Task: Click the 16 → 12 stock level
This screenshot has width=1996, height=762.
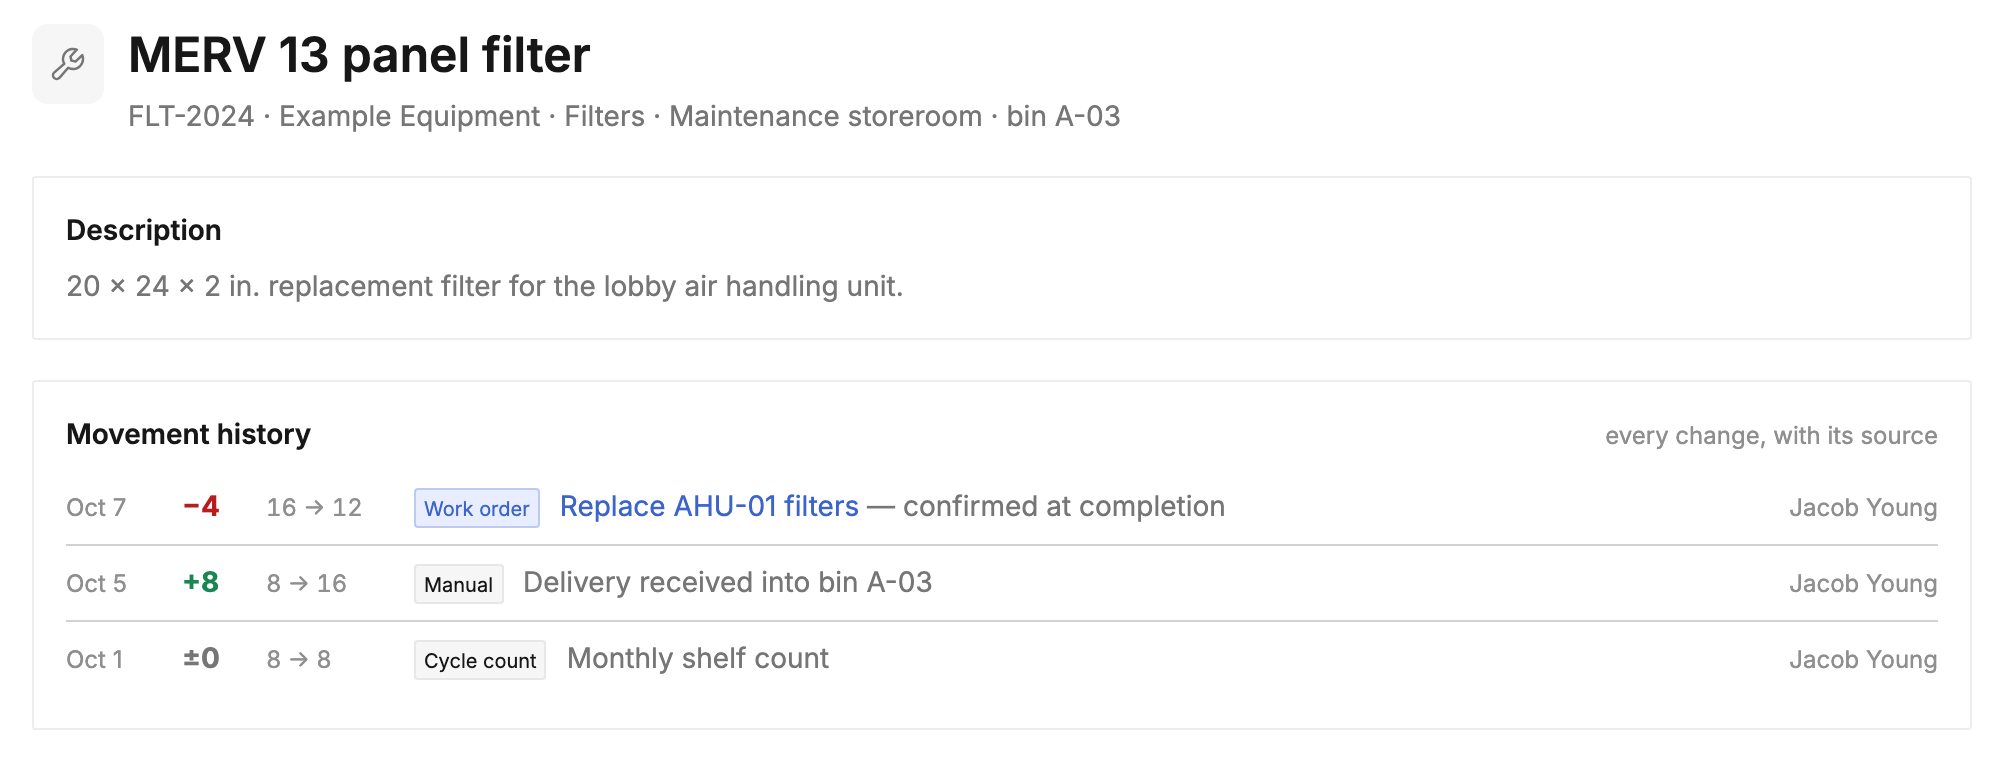Action: [x=314, y=508]
